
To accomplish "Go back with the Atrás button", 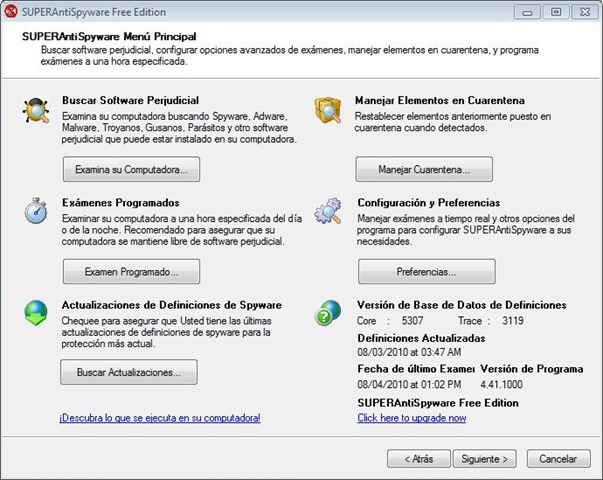I will point(419,459).
